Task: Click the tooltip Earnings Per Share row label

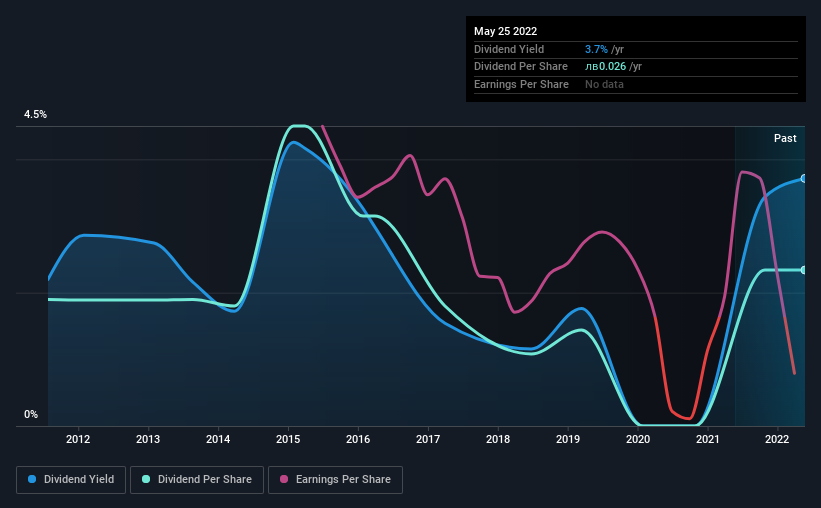Action: (522, 84)
